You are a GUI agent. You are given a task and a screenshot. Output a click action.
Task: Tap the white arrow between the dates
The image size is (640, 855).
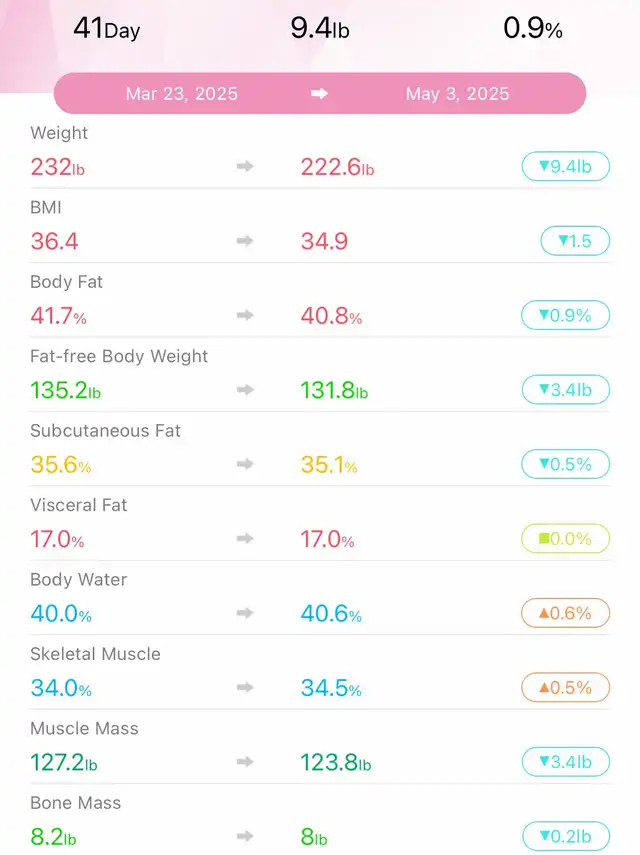point(320,94)
